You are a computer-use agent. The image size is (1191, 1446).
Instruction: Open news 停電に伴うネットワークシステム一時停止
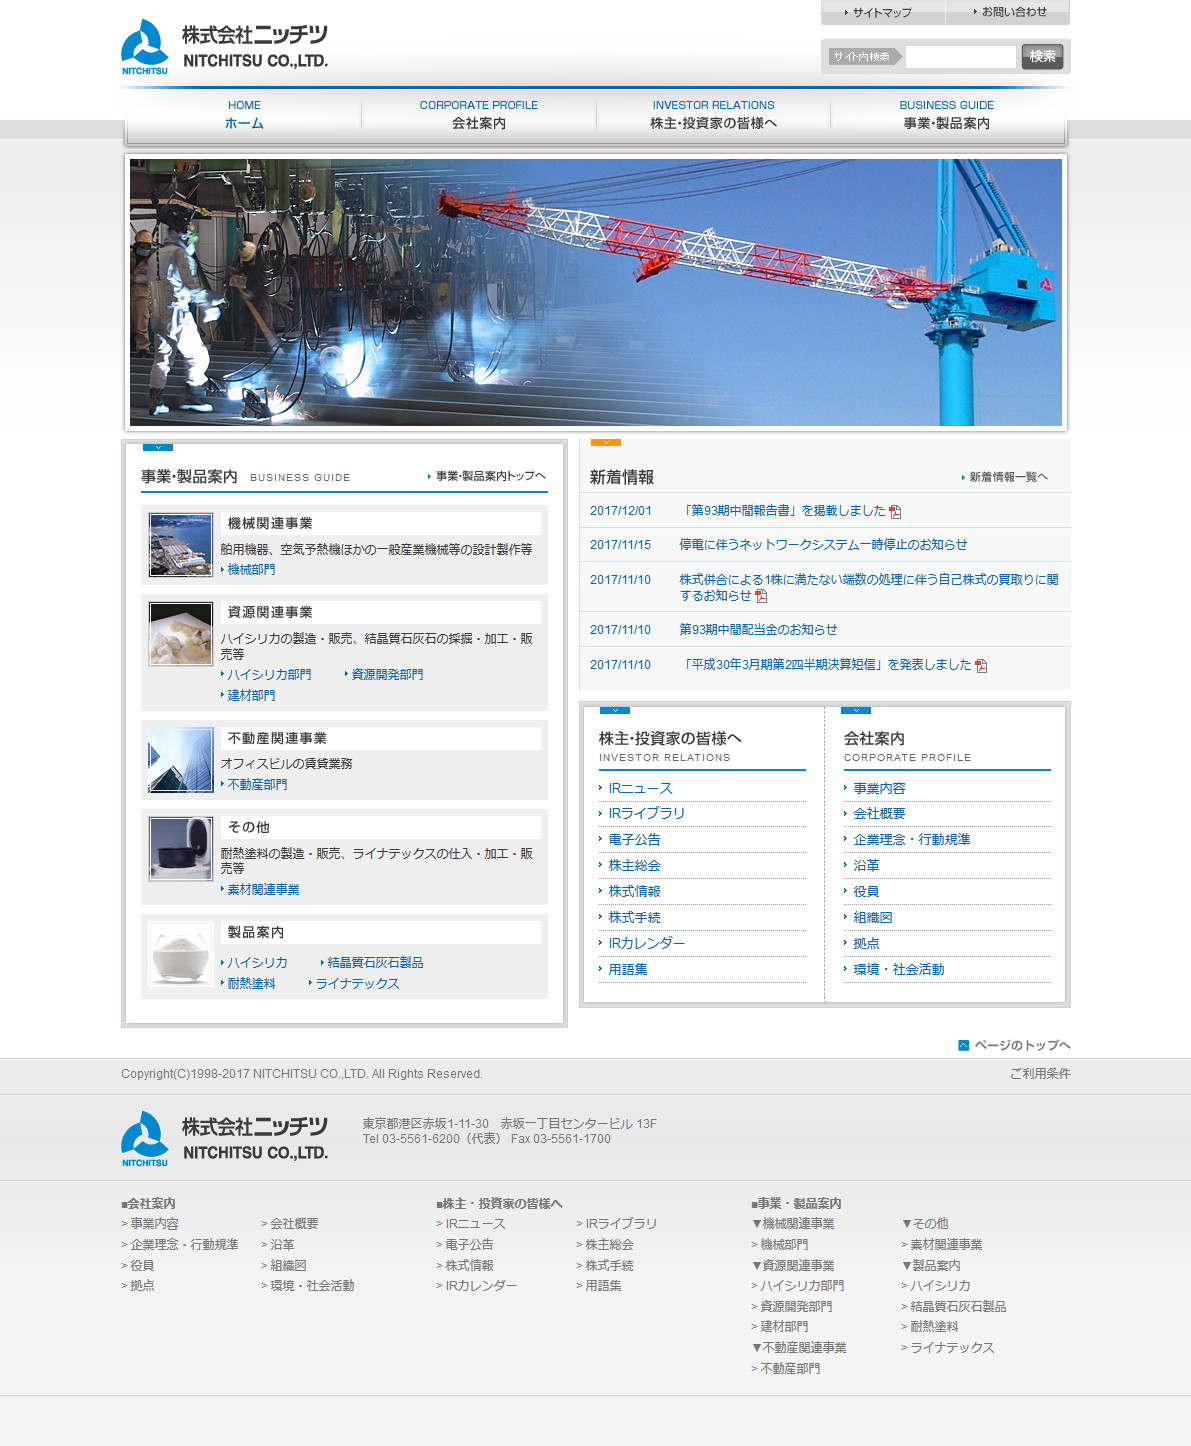pyautogui.click(x=823, y=545)
